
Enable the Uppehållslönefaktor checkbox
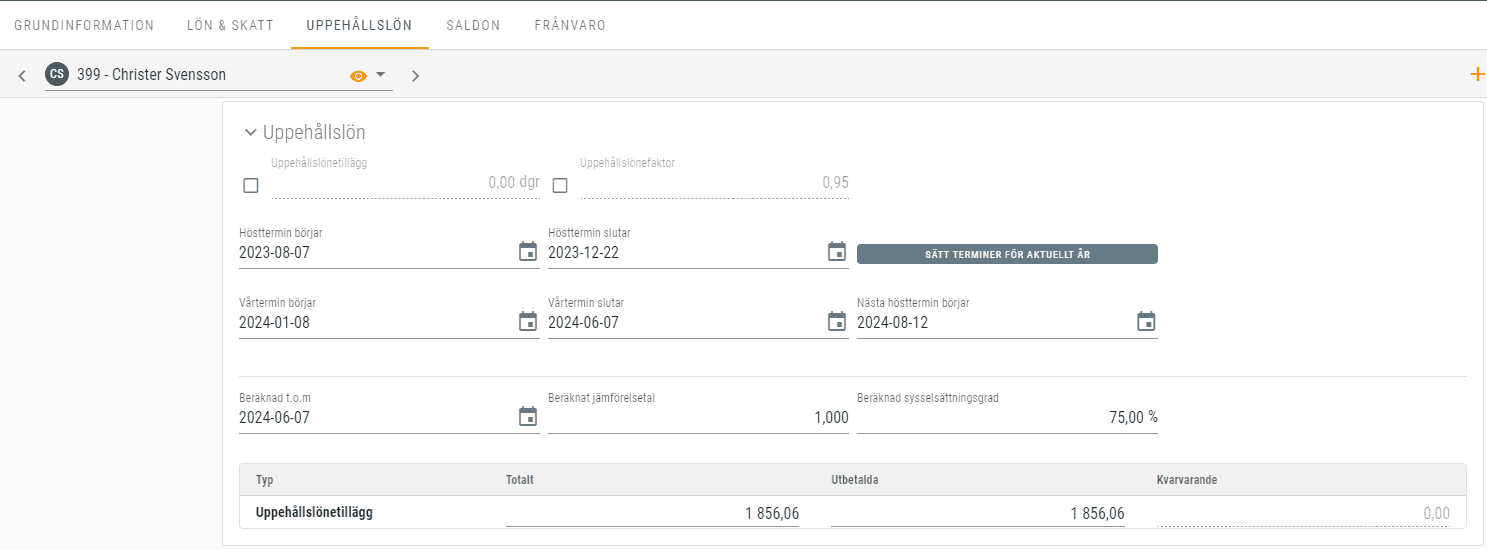tap(560, 185)
